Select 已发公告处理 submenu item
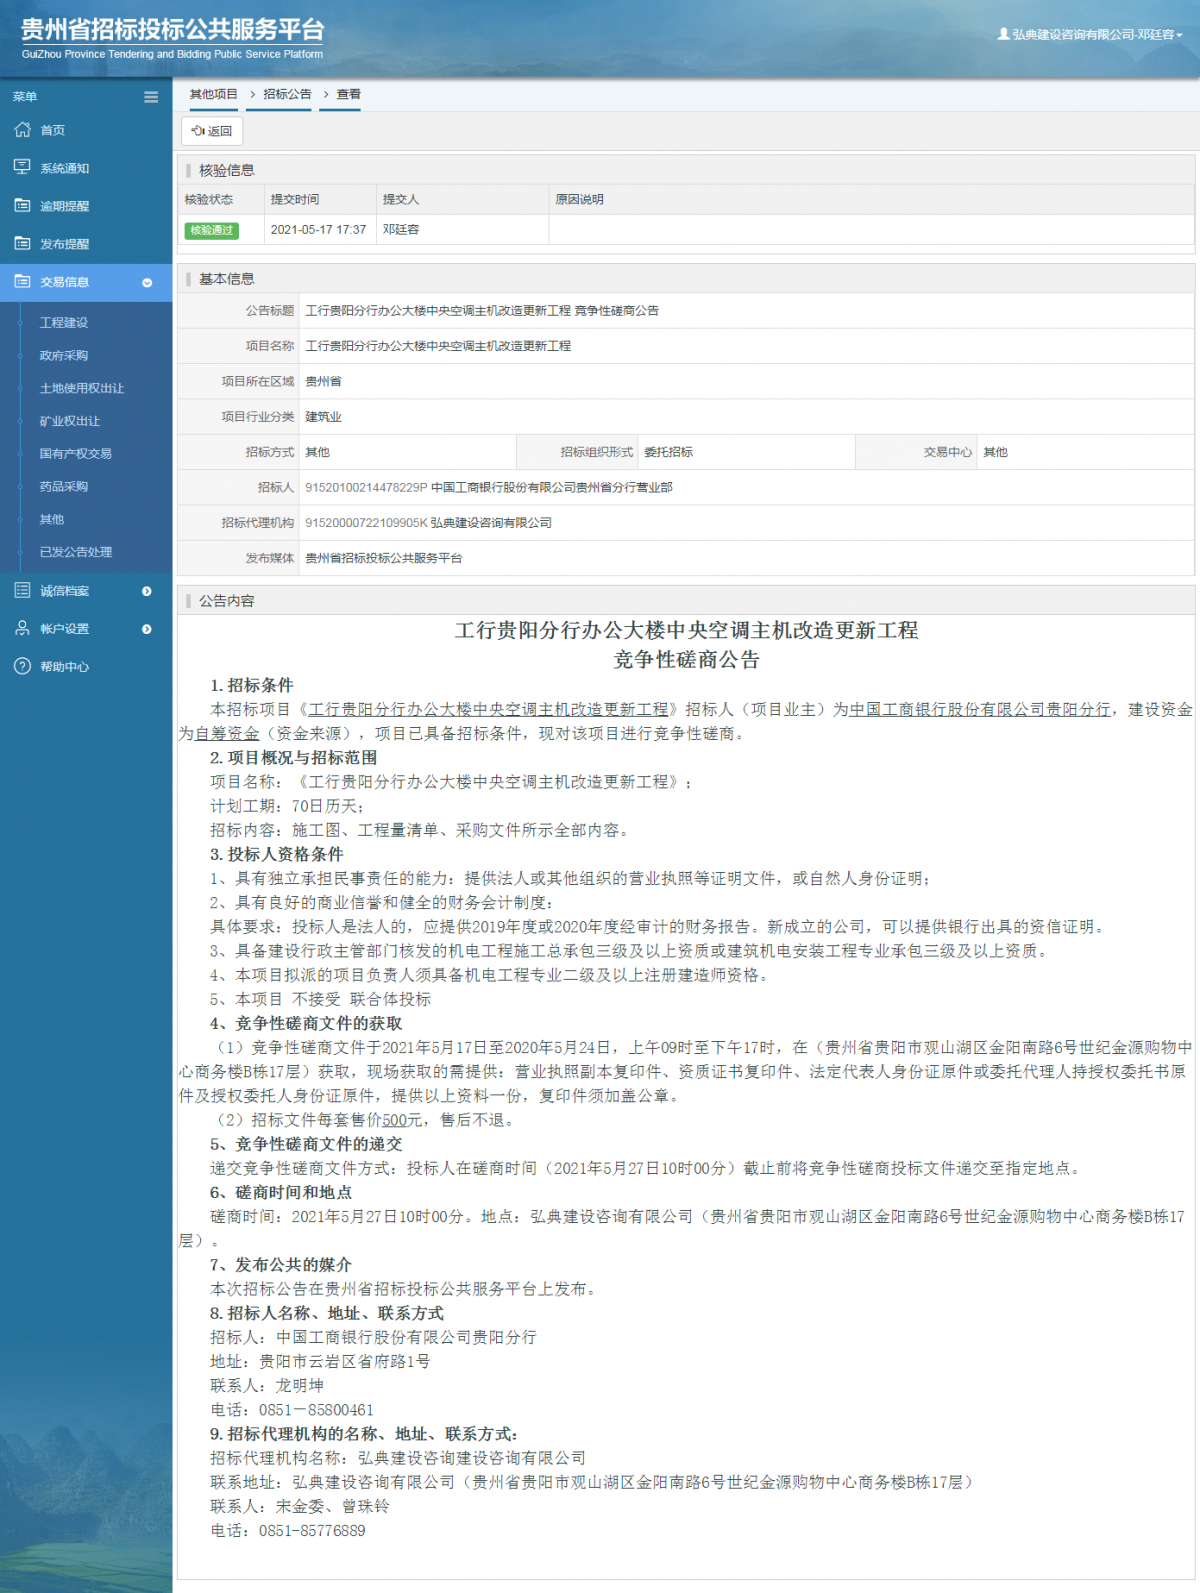1200x1593 pixels. pyautogui.click(x=76, y=552)
